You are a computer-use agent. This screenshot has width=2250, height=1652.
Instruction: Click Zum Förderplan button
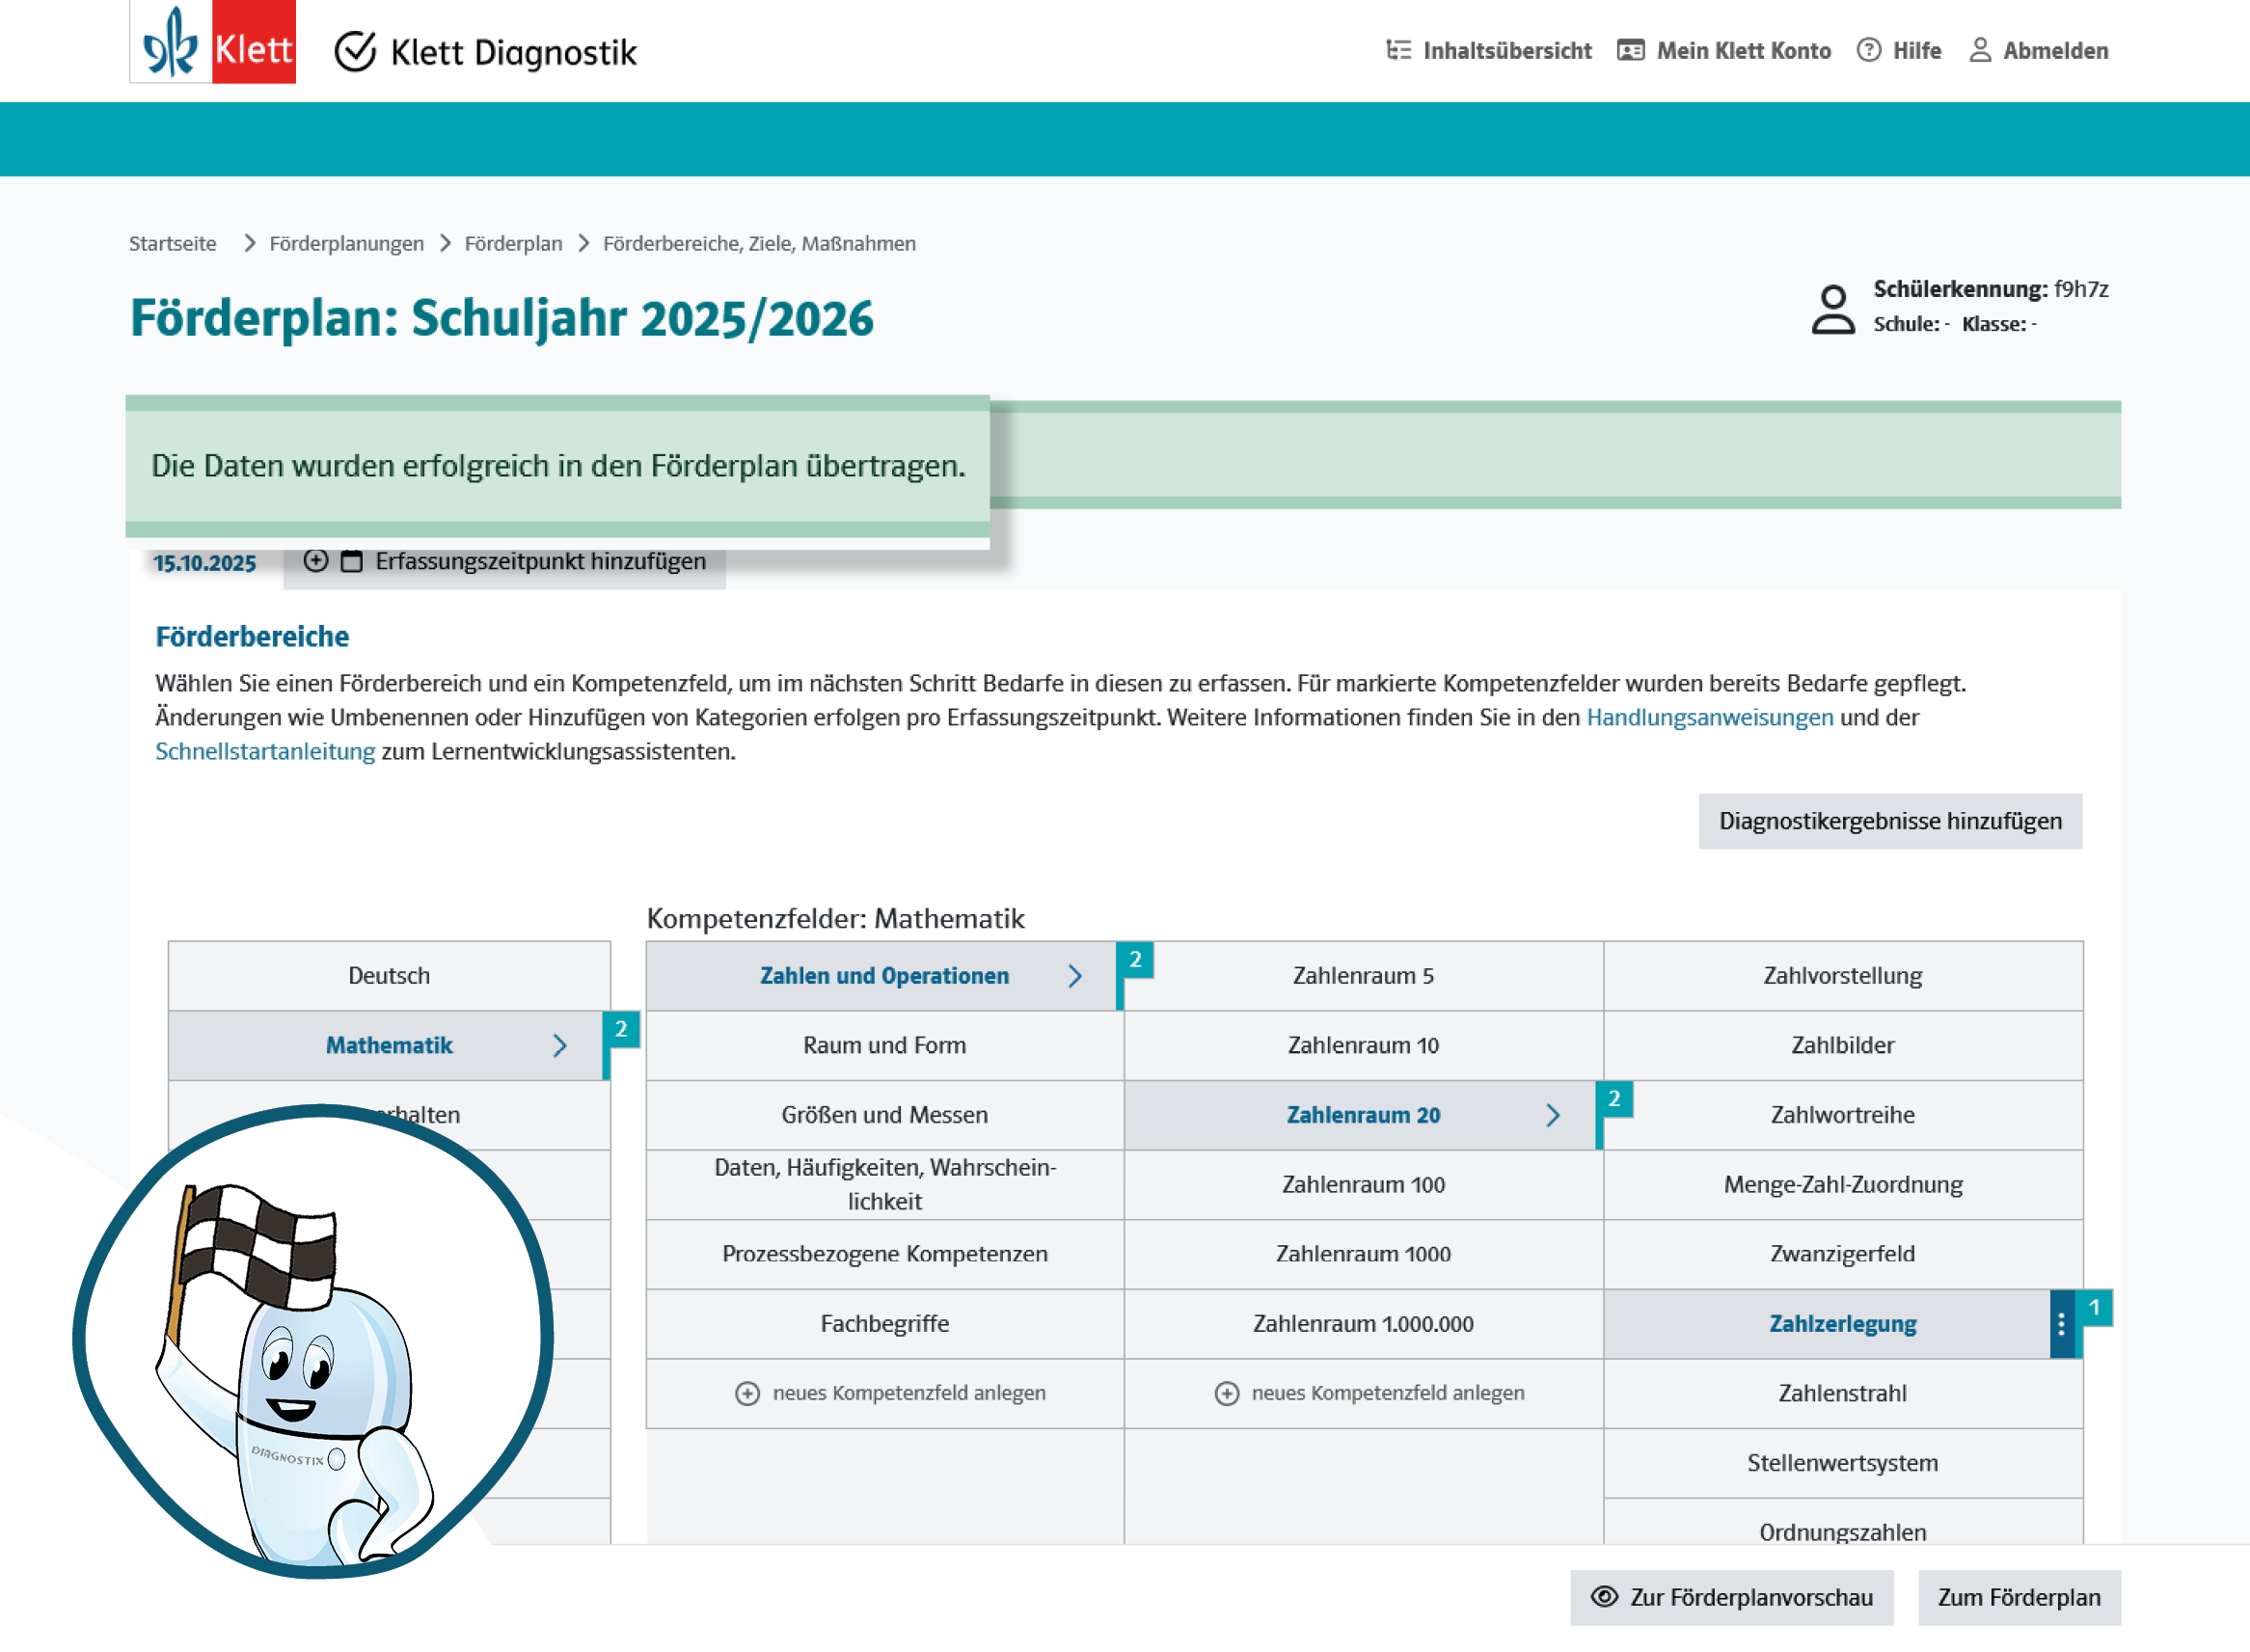(2019, 1599)
